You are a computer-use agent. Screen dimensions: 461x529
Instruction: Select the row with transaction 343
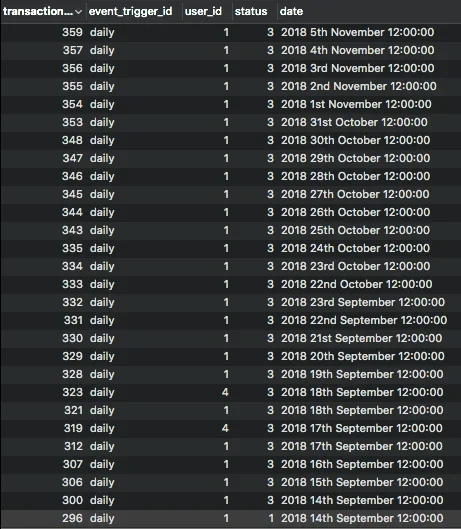pyautogui.click(x=230, y=230)
